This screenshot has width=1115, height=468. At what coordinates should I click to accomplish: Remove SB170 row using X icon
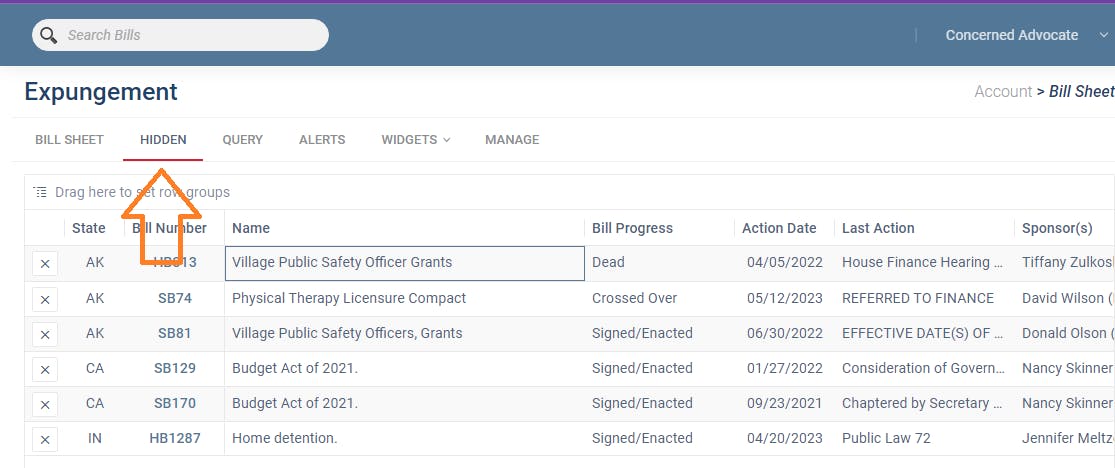point(45,404)
